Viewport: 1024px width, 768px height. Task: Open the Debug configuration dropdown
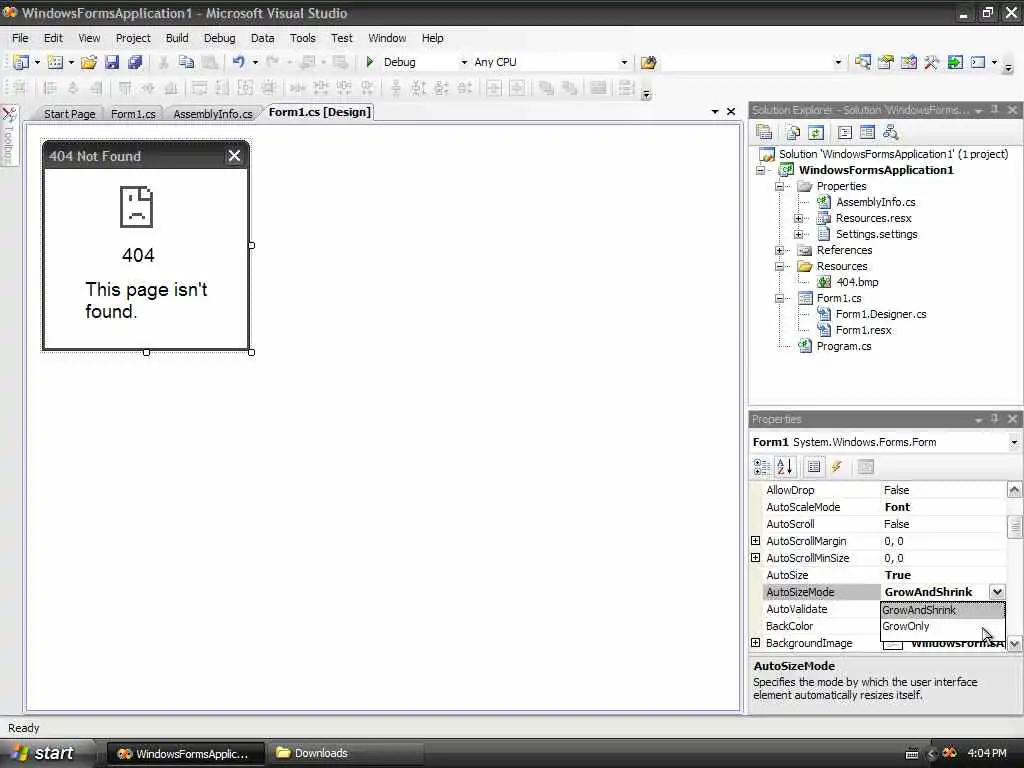tap(464, 62)
